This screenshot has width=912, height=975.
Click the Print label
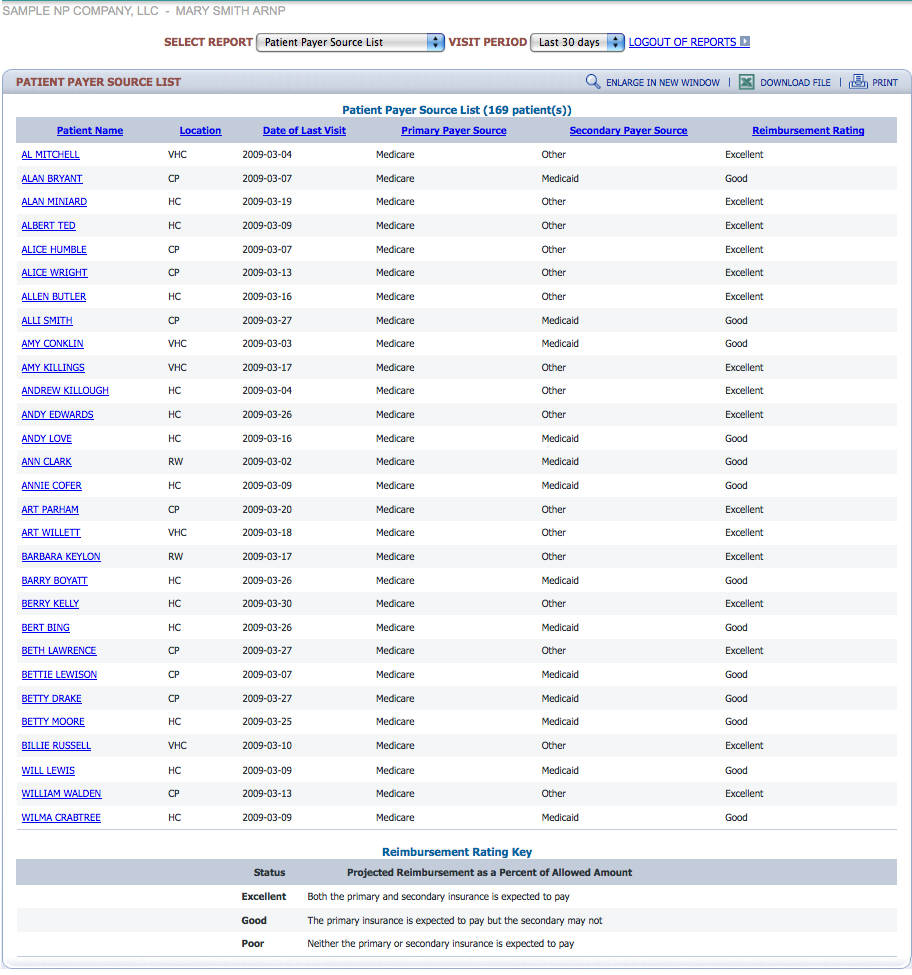coord(885,83)
